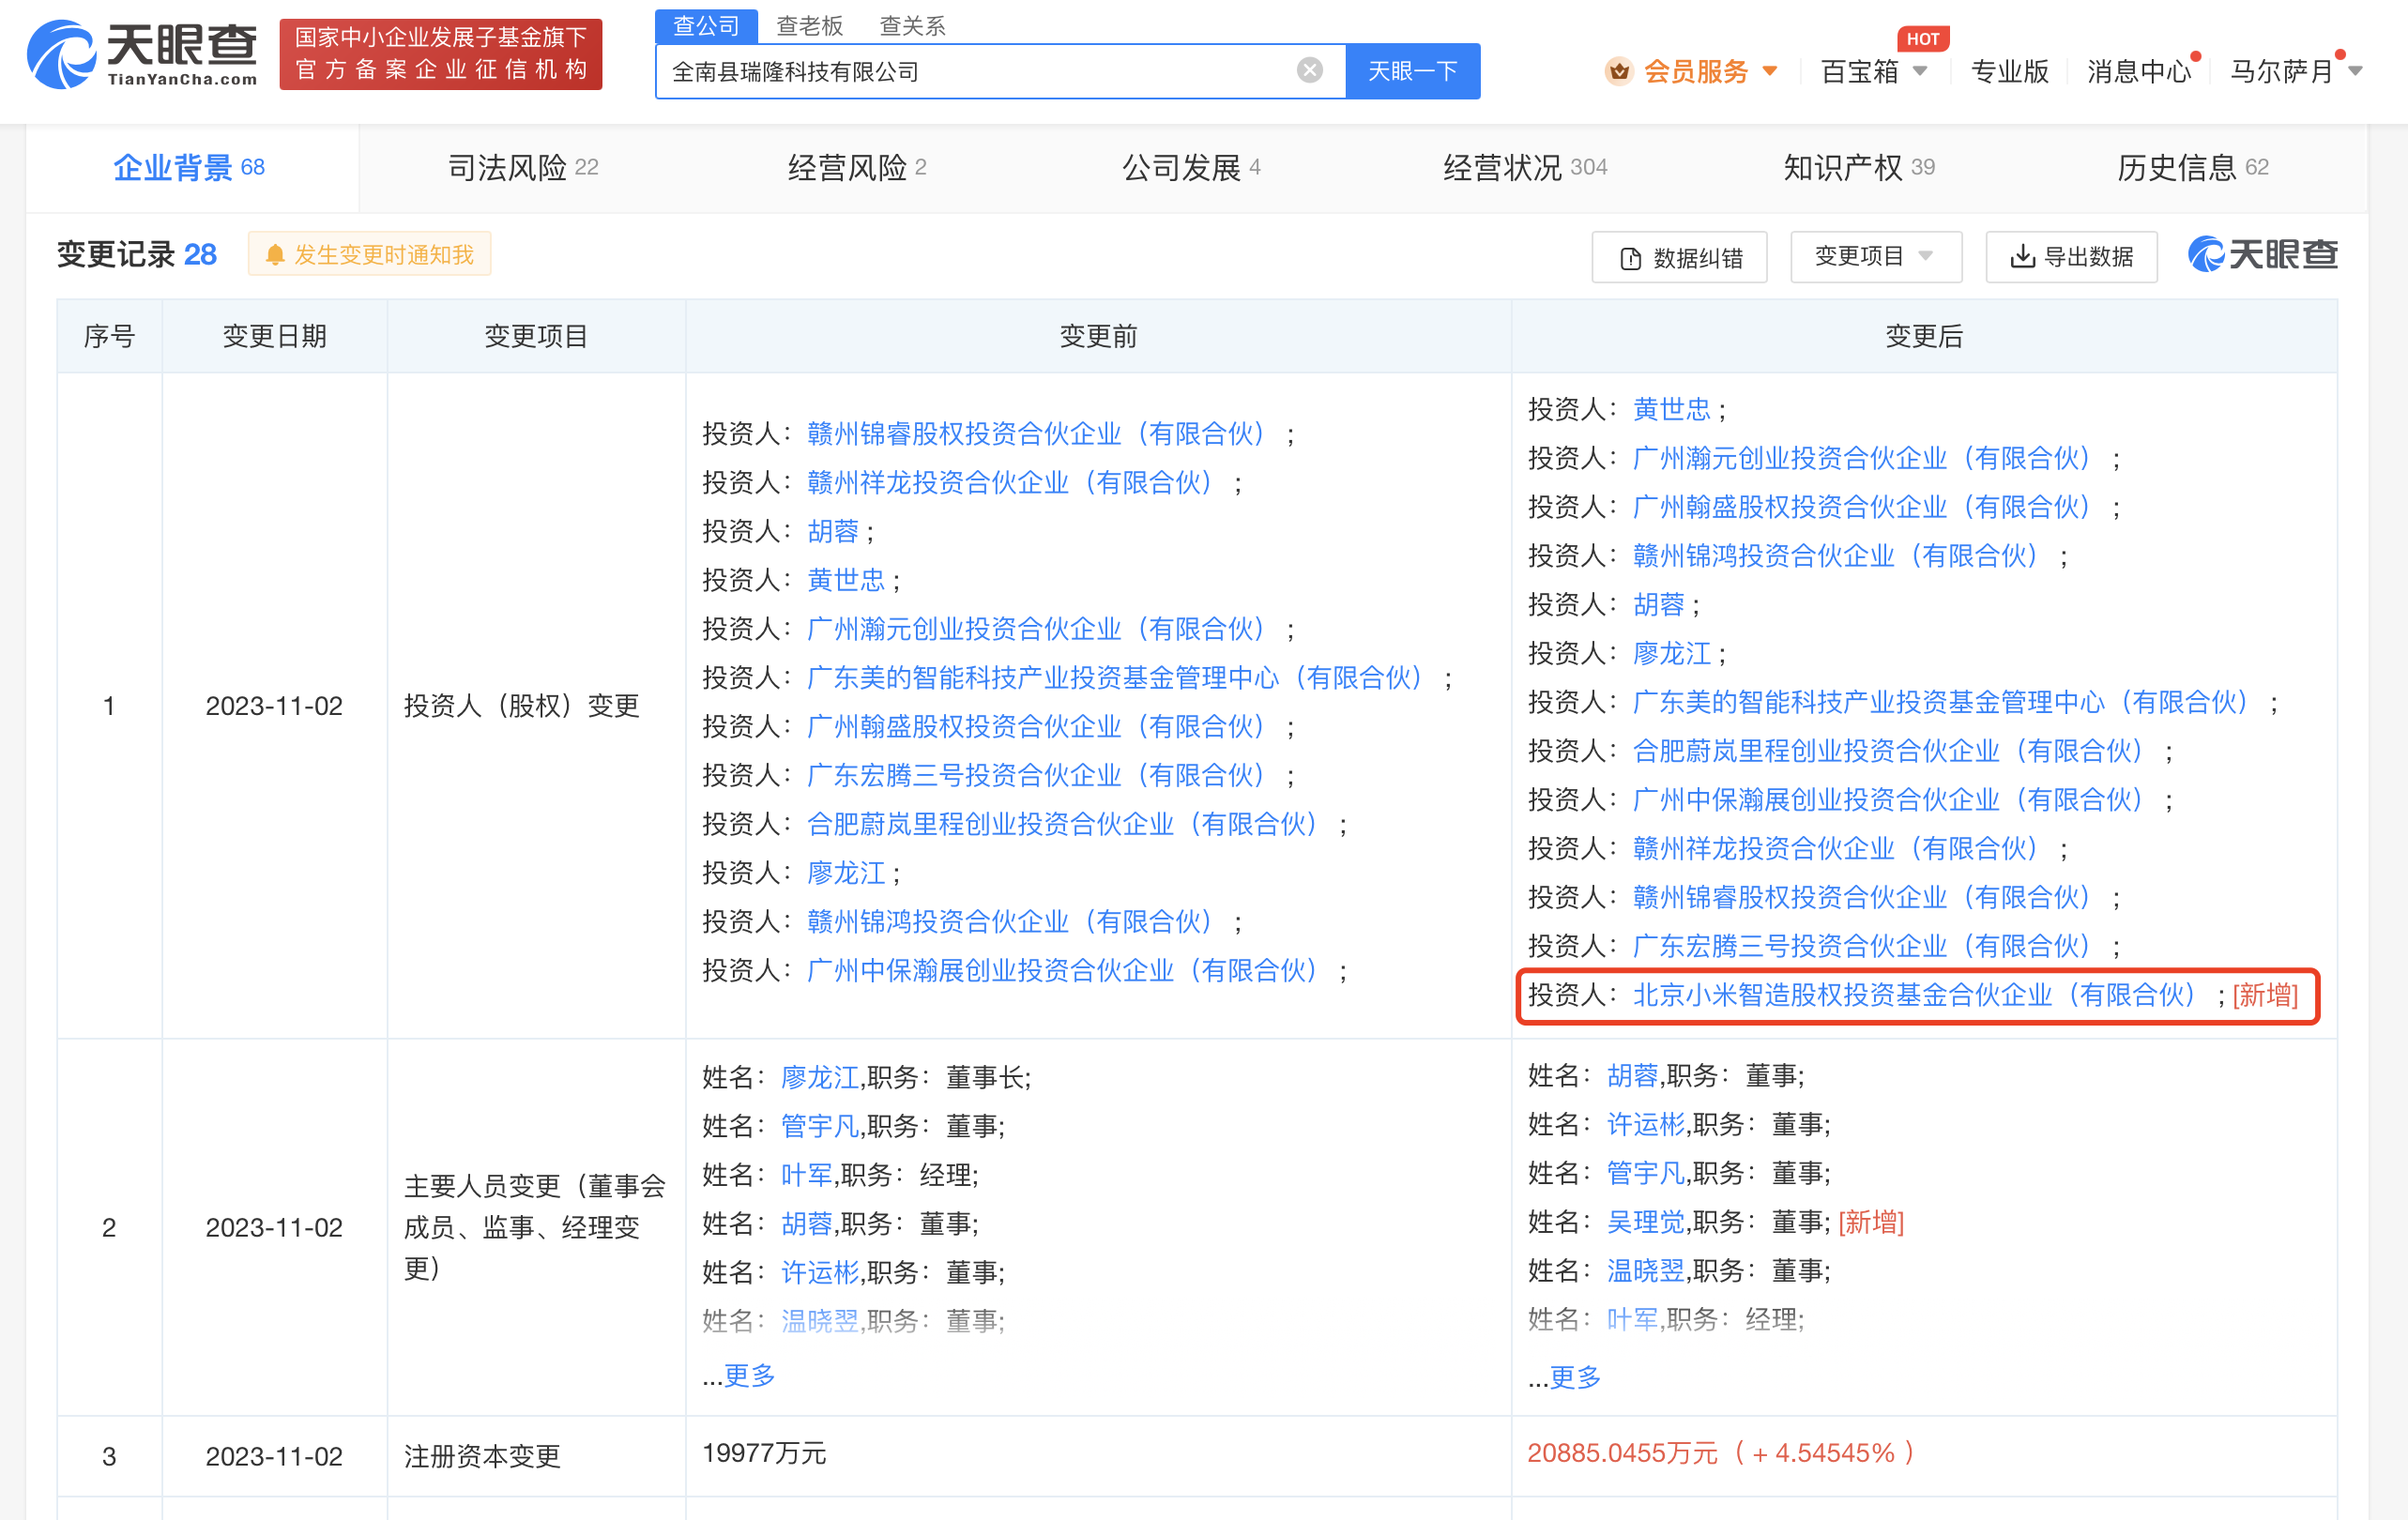
Task: Switch to the 查关系 search tab
Action: click(911, 25)
